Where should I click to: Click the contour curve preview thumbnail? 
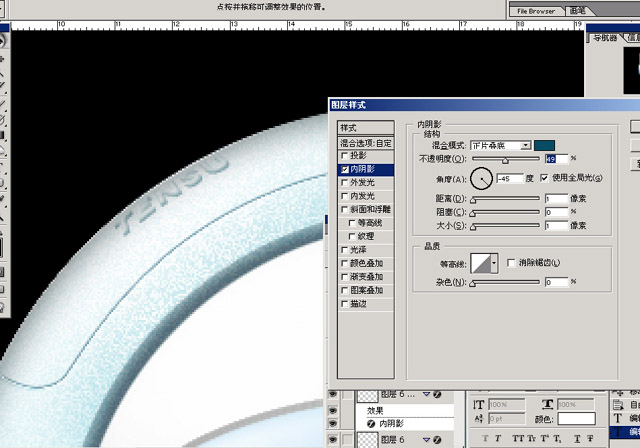[x=481, y=263]
